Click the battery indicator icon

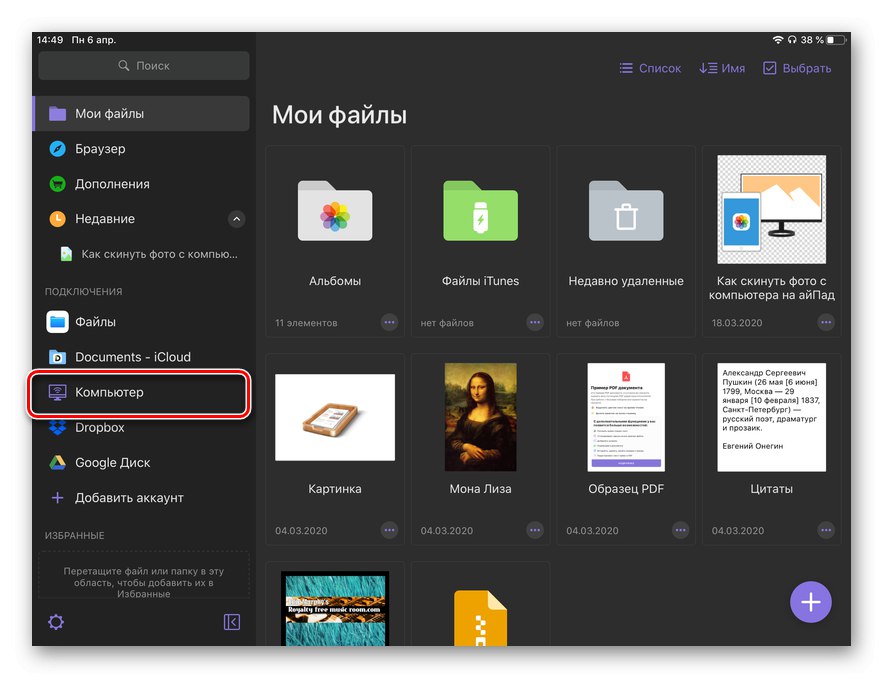(836, 40)
